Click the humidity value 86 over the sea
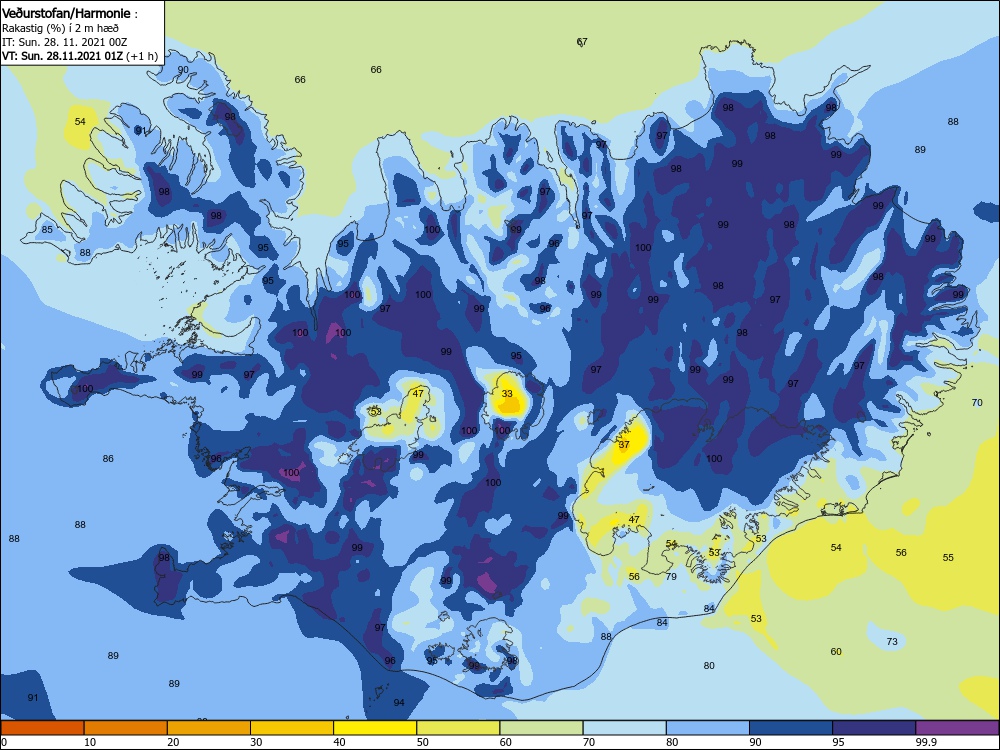The width and height of the screenshot is (1000, 750). [108, 459]
